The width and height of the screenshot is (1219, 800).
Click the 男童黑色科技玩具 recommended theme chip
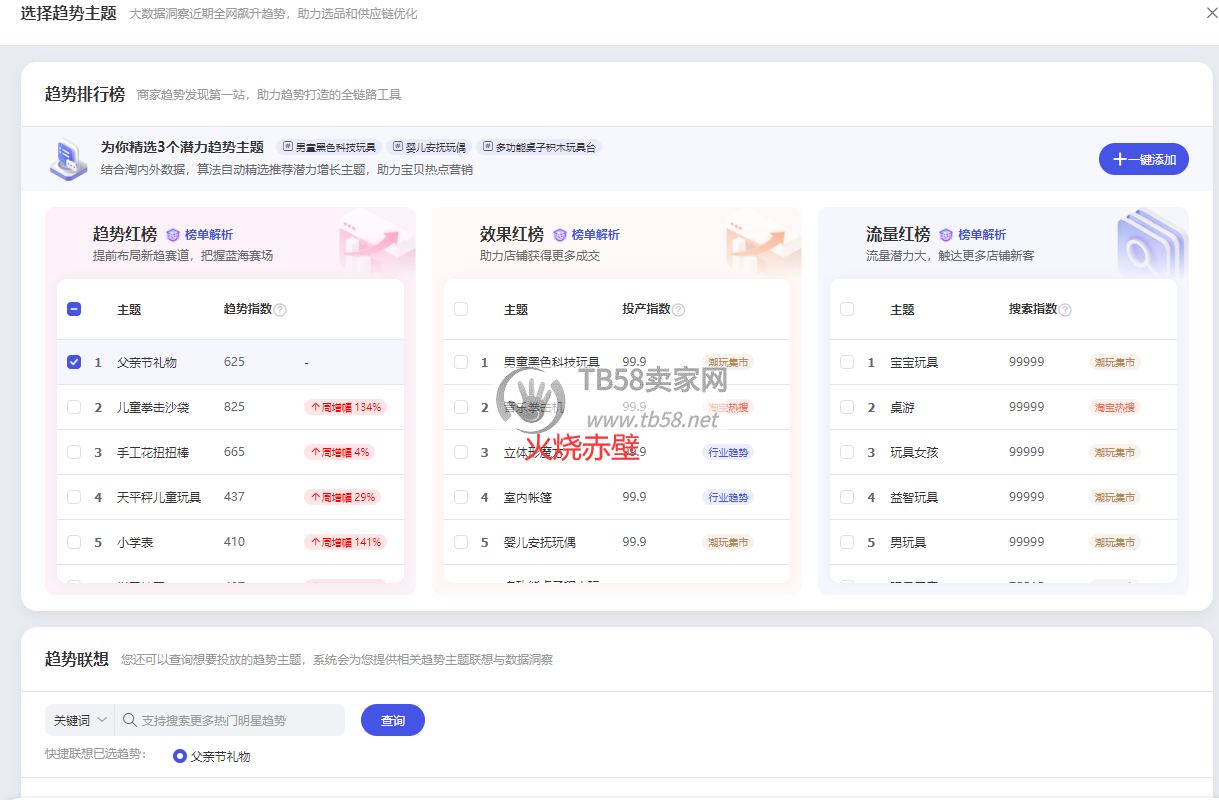point(329,147)
